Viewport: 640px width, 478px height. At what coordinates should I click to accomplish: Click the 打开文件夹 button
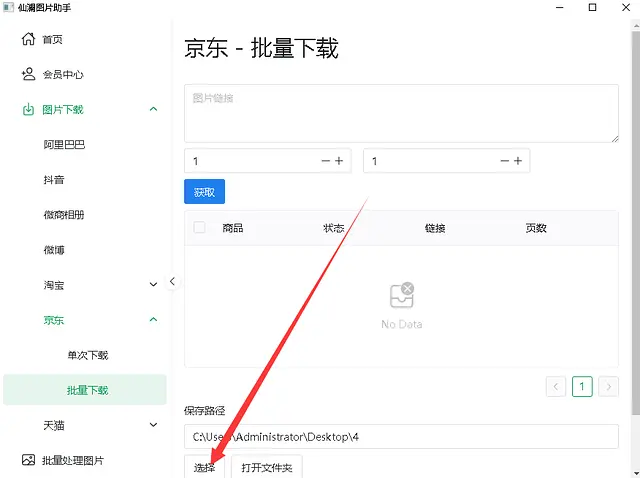point(267,467)
